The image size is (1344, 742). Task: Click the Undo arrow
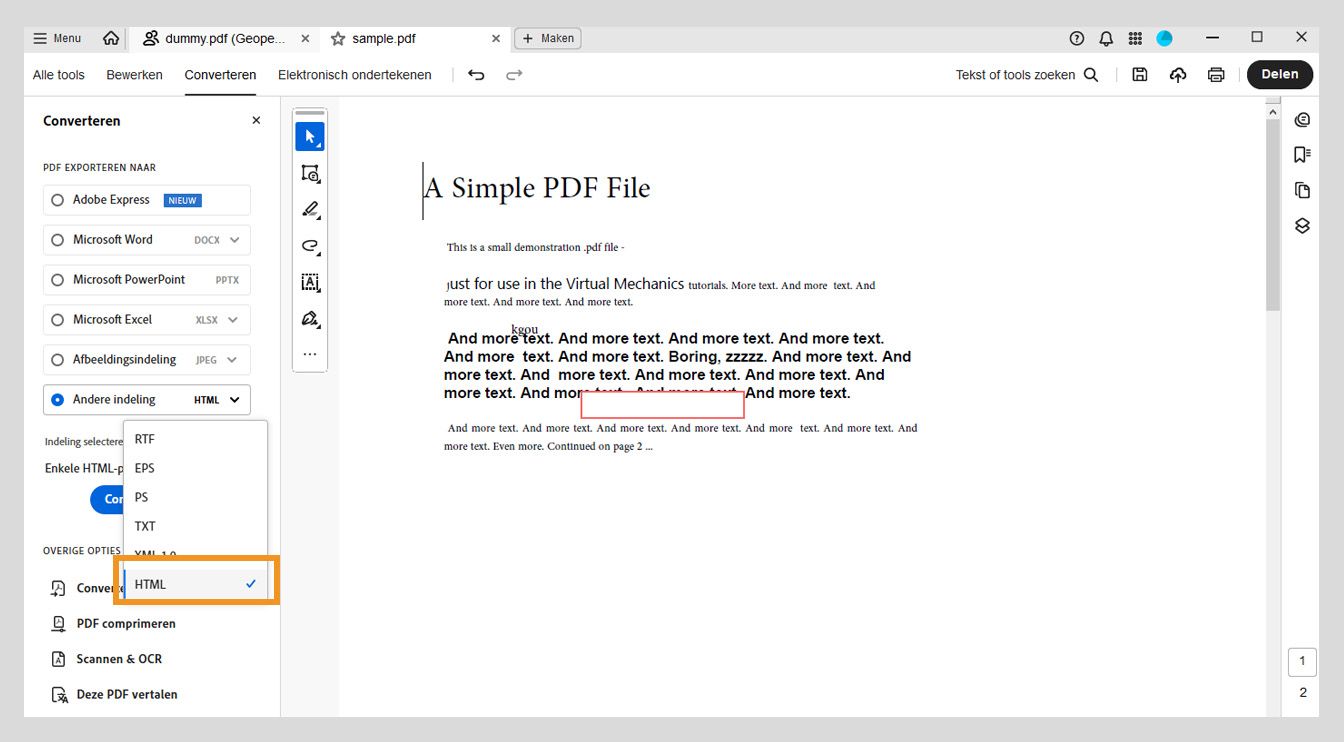point(476,75)
